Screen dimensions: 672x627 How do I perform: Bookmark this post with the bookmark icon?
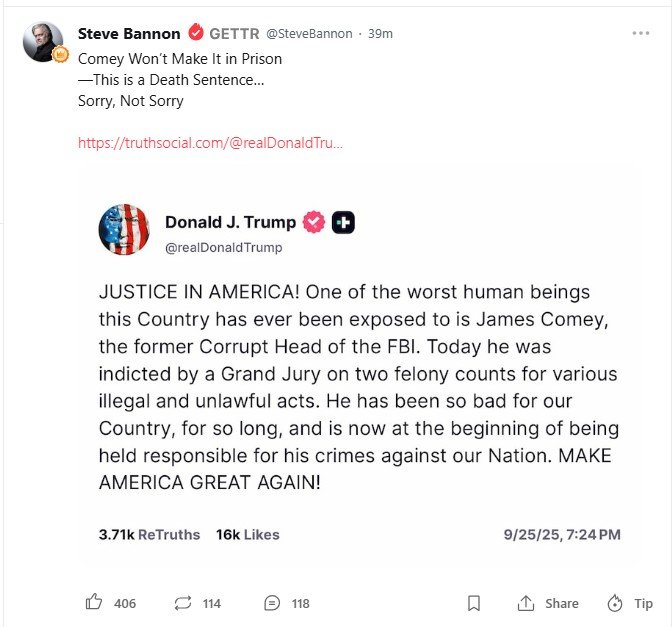tap(474, 603)
